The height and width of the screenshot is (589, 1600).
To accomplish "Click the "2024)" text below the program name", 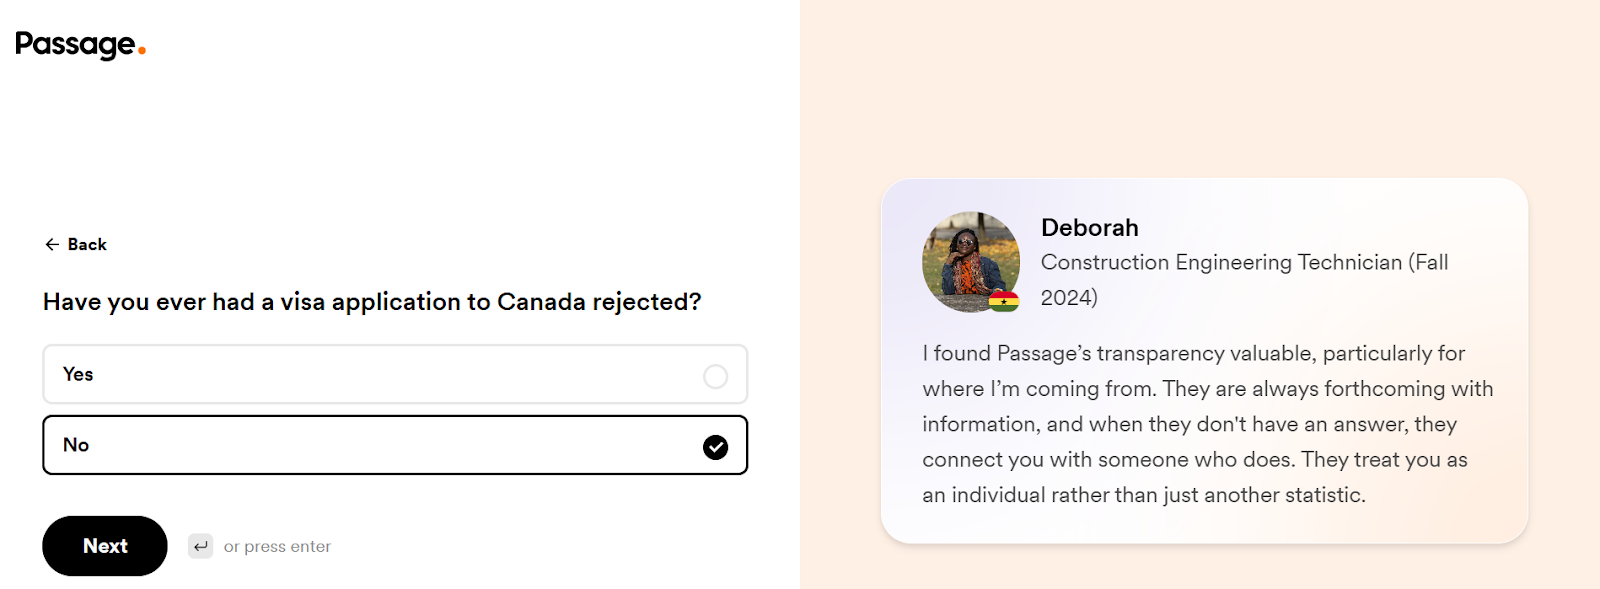I will 1069,298.
